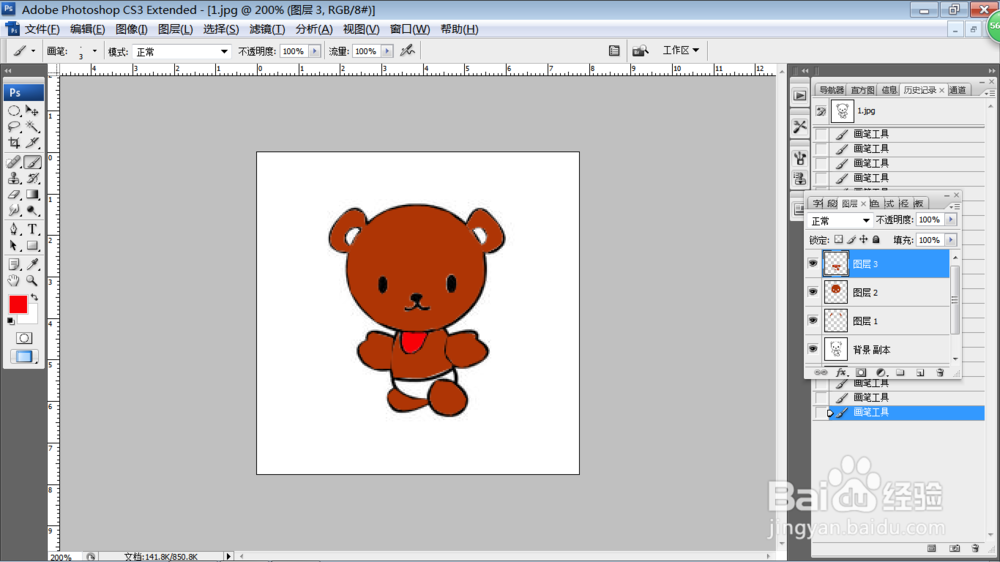Select the Crop tool
The height and width of the screenshot is (562, 1000).
(x=14, y=143)
